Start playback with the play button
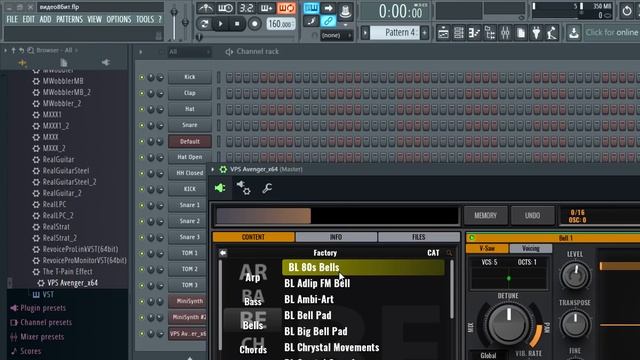640x360 pixels. [x=220, y=24]
